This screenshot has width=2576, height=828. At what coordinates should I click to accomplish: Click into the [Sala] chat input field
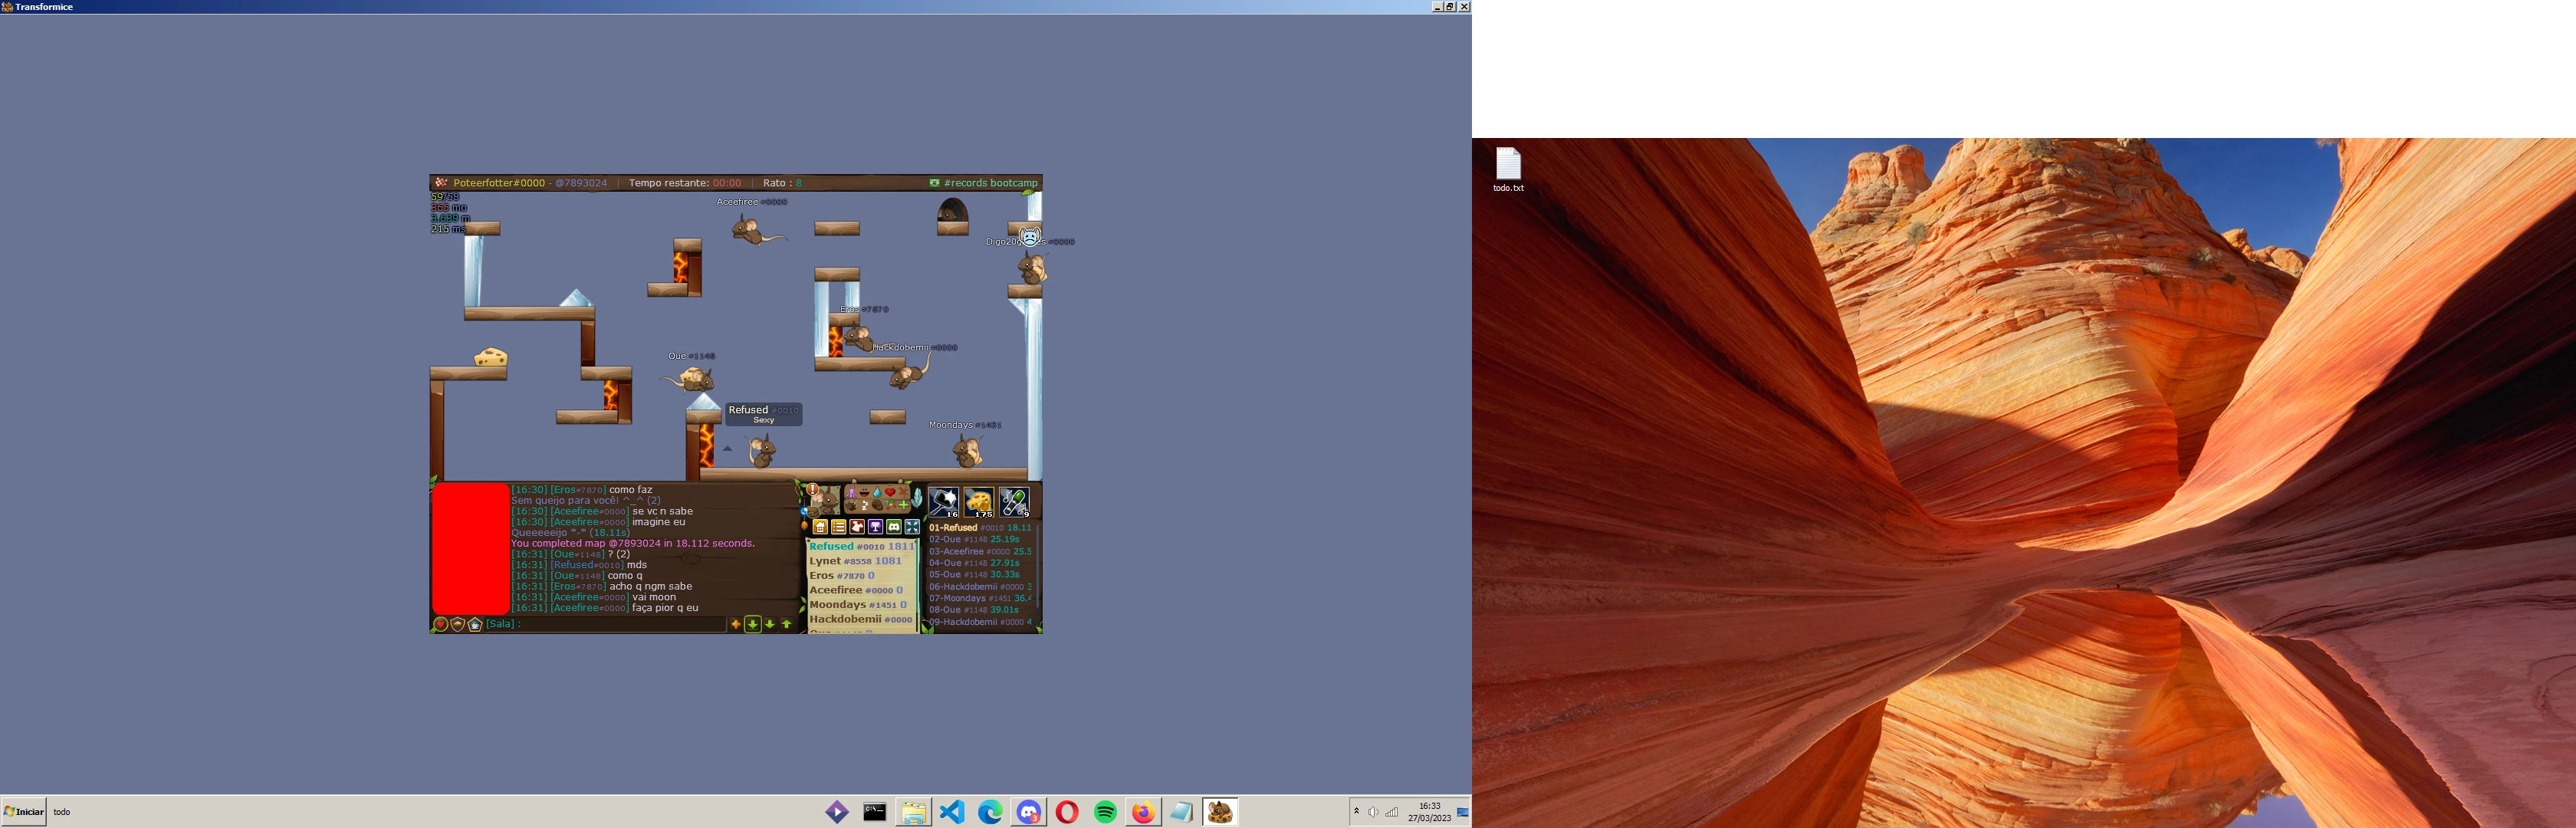(x=605, y=624)
